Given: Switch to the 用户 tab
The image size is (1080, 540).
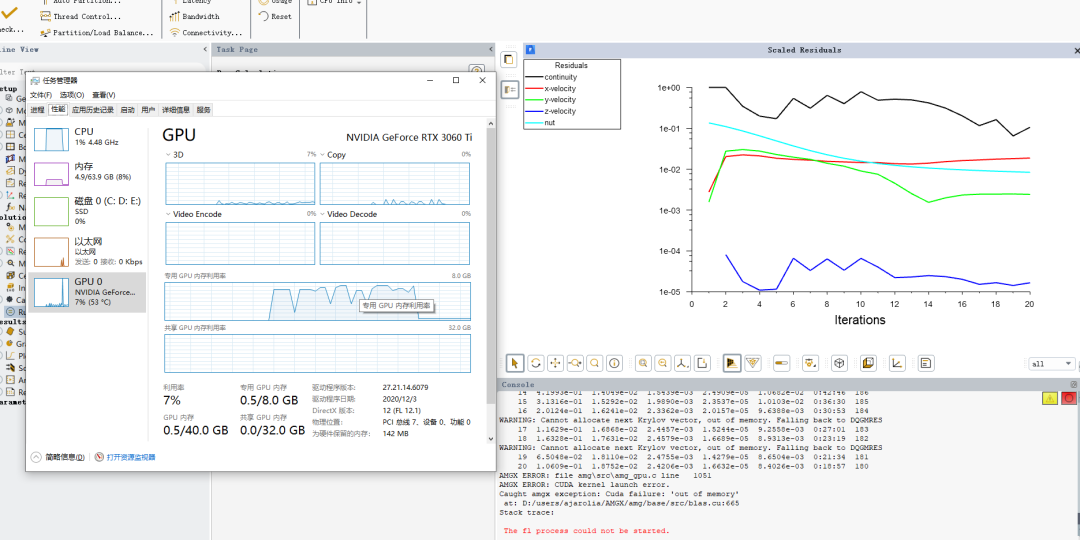Looking at the screenshot, I should click(148, 110).
